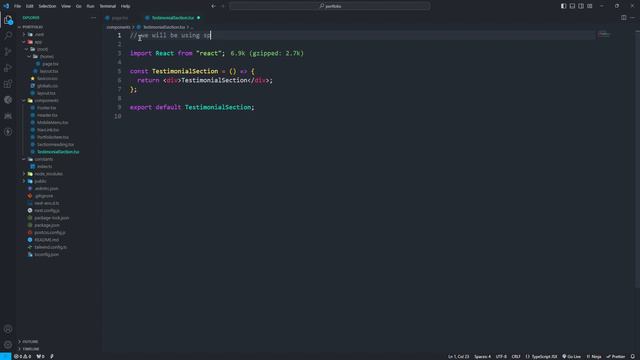
Task: Switch to the TestimonialSection.tsx tab
Action: (173, 18)
